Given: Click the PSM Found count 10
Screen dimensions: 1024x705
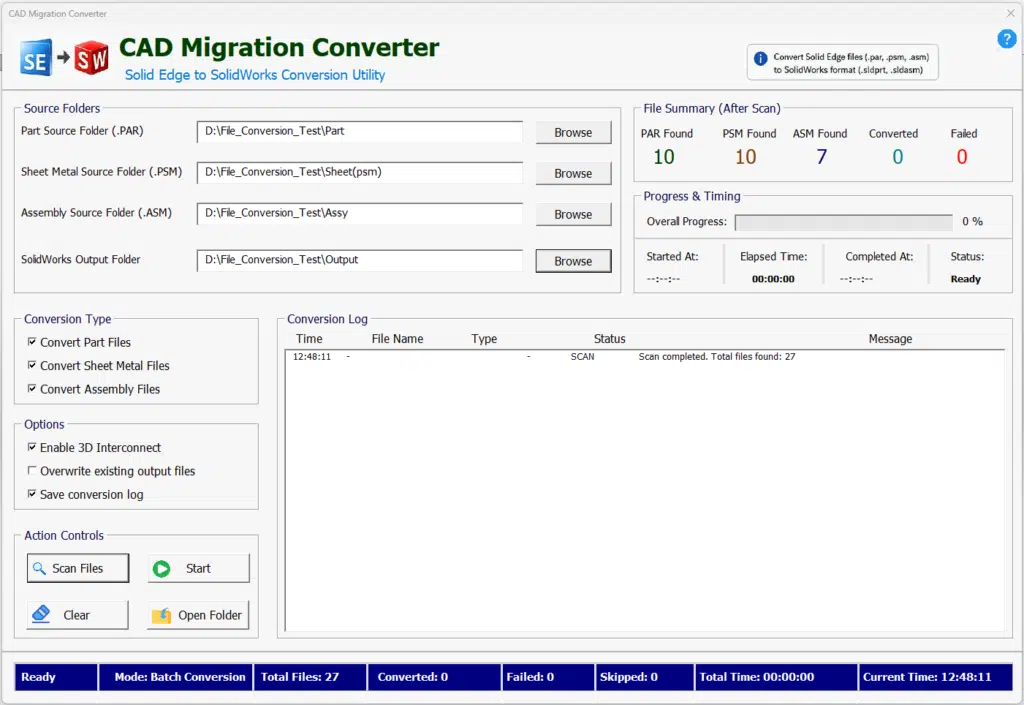Looking at the screenshot, I should pos(745,157).
